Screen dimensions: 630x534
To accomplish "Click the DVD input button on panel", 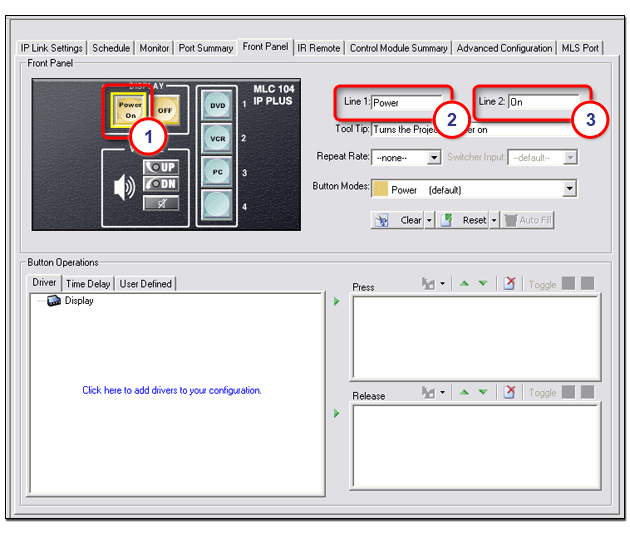I will (217, 104).
